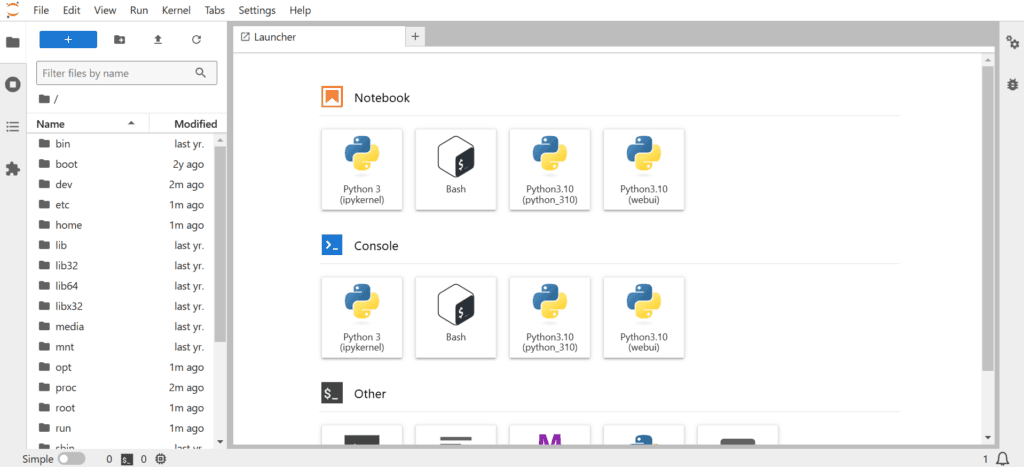
Task: Select the run folder
Action: point(121,428)
